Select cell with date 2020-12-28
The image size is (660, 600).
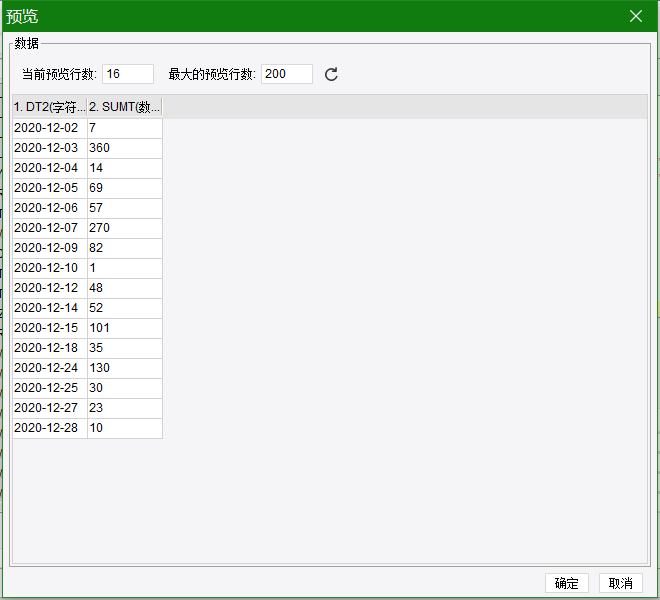click(50, 428)
